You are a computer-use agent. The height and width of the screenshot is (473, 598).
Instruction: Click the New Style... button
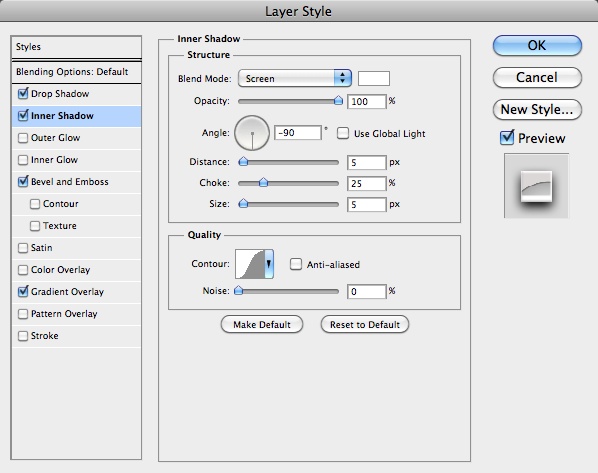[537, 109]
